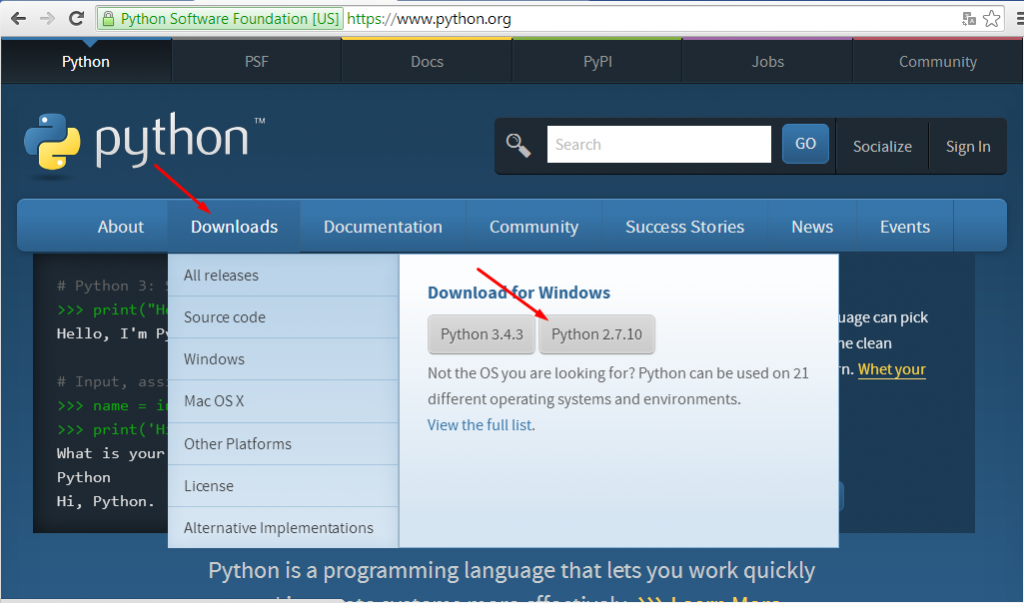This screenshot has height=603, width=1024.
Task: Choose Alternative Implementations from Downloads menu
Action: [x=283, y=527]
